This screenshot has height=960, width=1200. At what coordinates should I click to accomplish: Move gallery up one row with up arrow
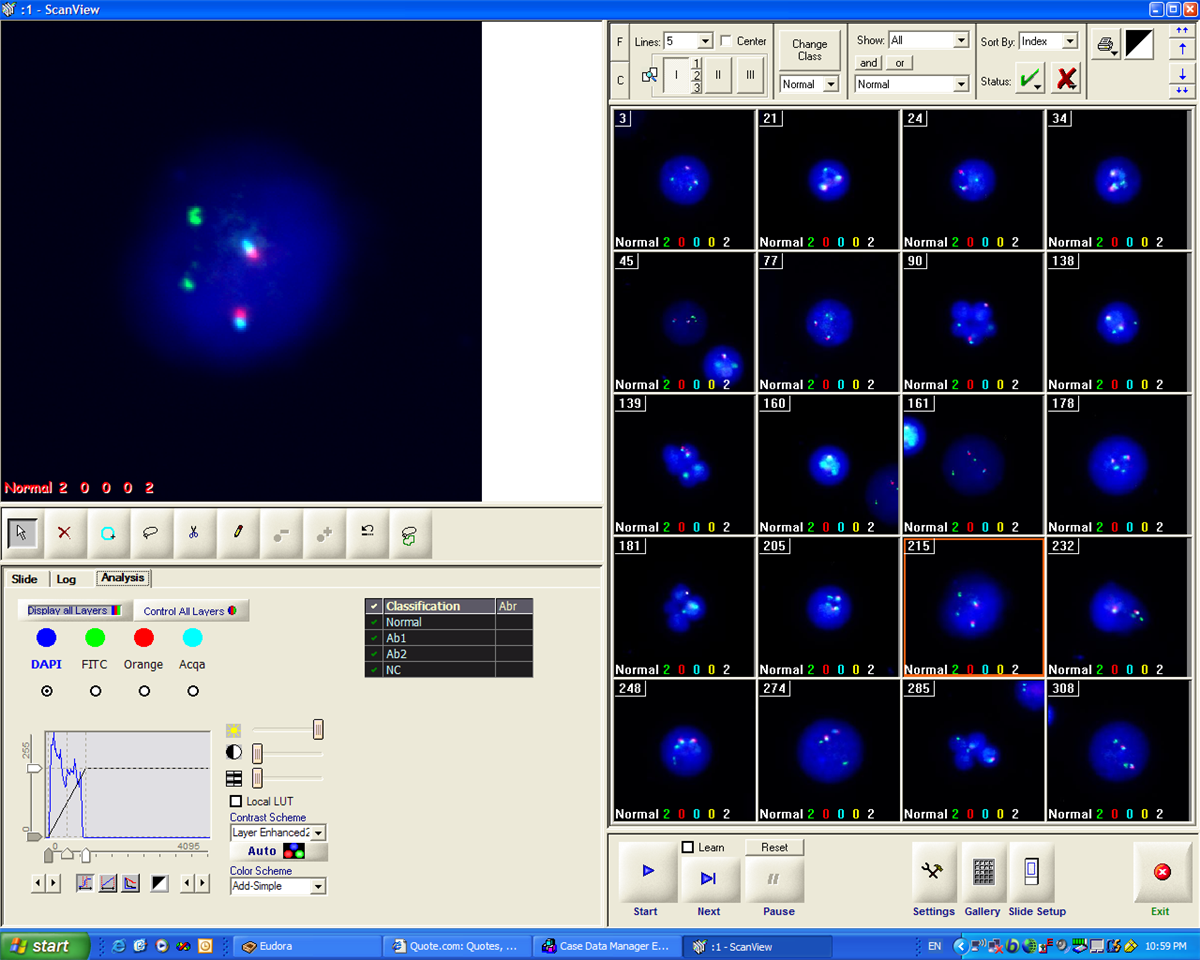coord(1182,48)
